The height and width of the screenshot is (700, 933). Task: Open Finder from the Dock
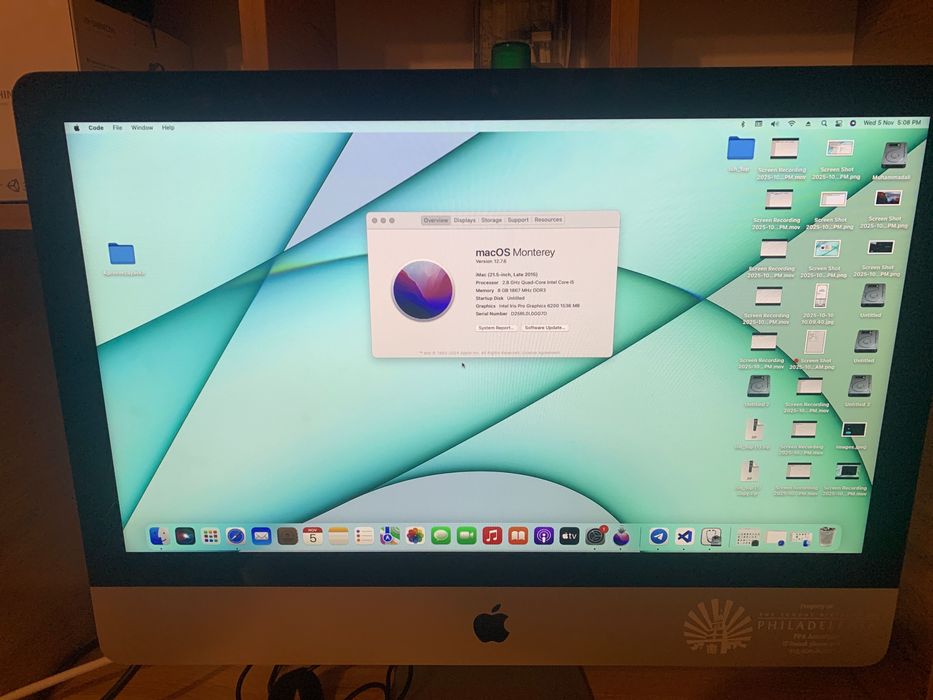click(x=159, y=536)
